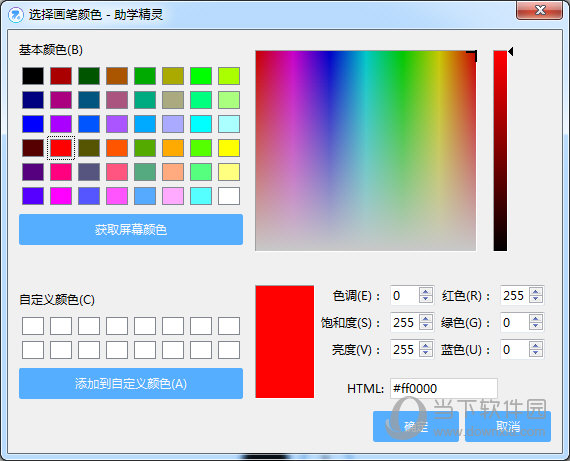
Task: Increase 色调(E) hue with up arrow
Action: (426, 291)
